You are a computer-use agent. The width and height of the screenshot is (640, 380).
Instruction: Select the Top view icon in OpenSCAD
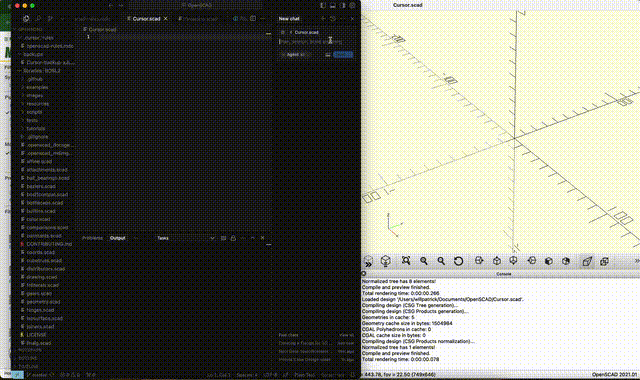[497, 260]
